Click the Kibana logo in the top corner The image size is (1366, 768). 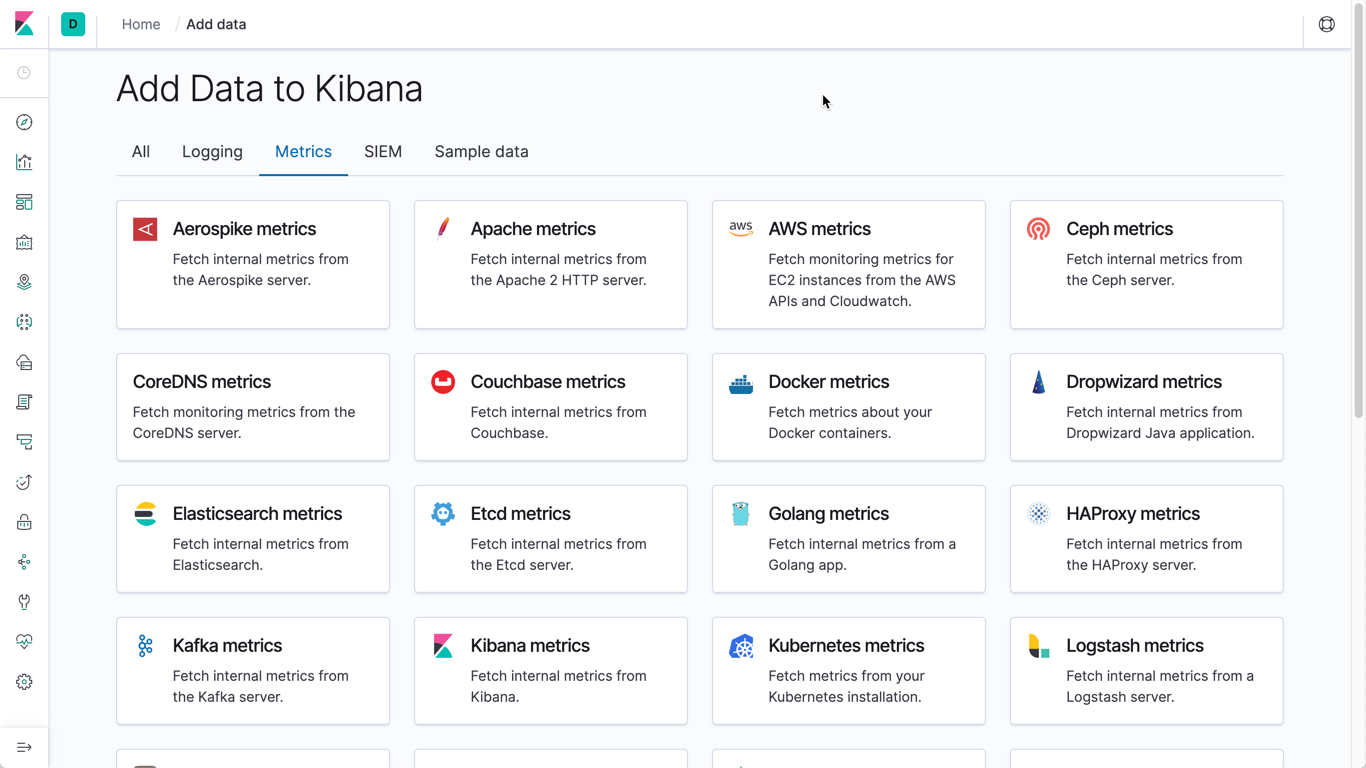click(23, 24)
